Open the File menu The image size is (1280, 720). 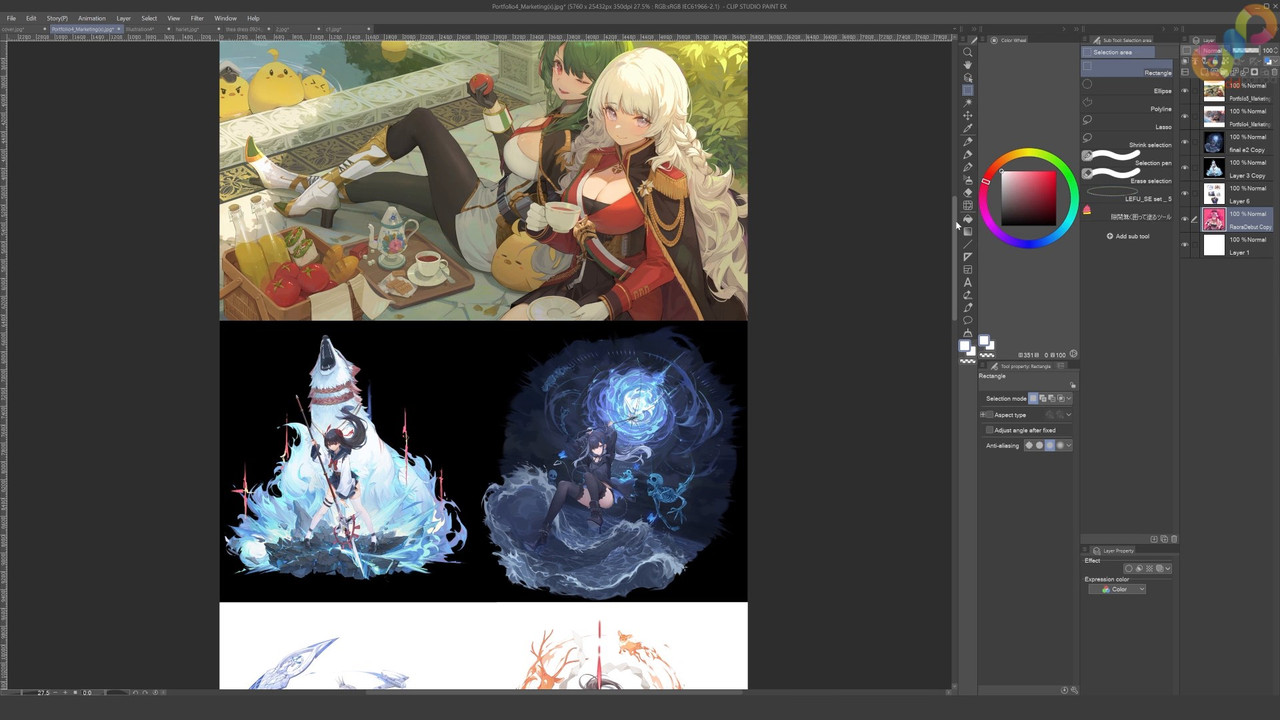(11, 18)
